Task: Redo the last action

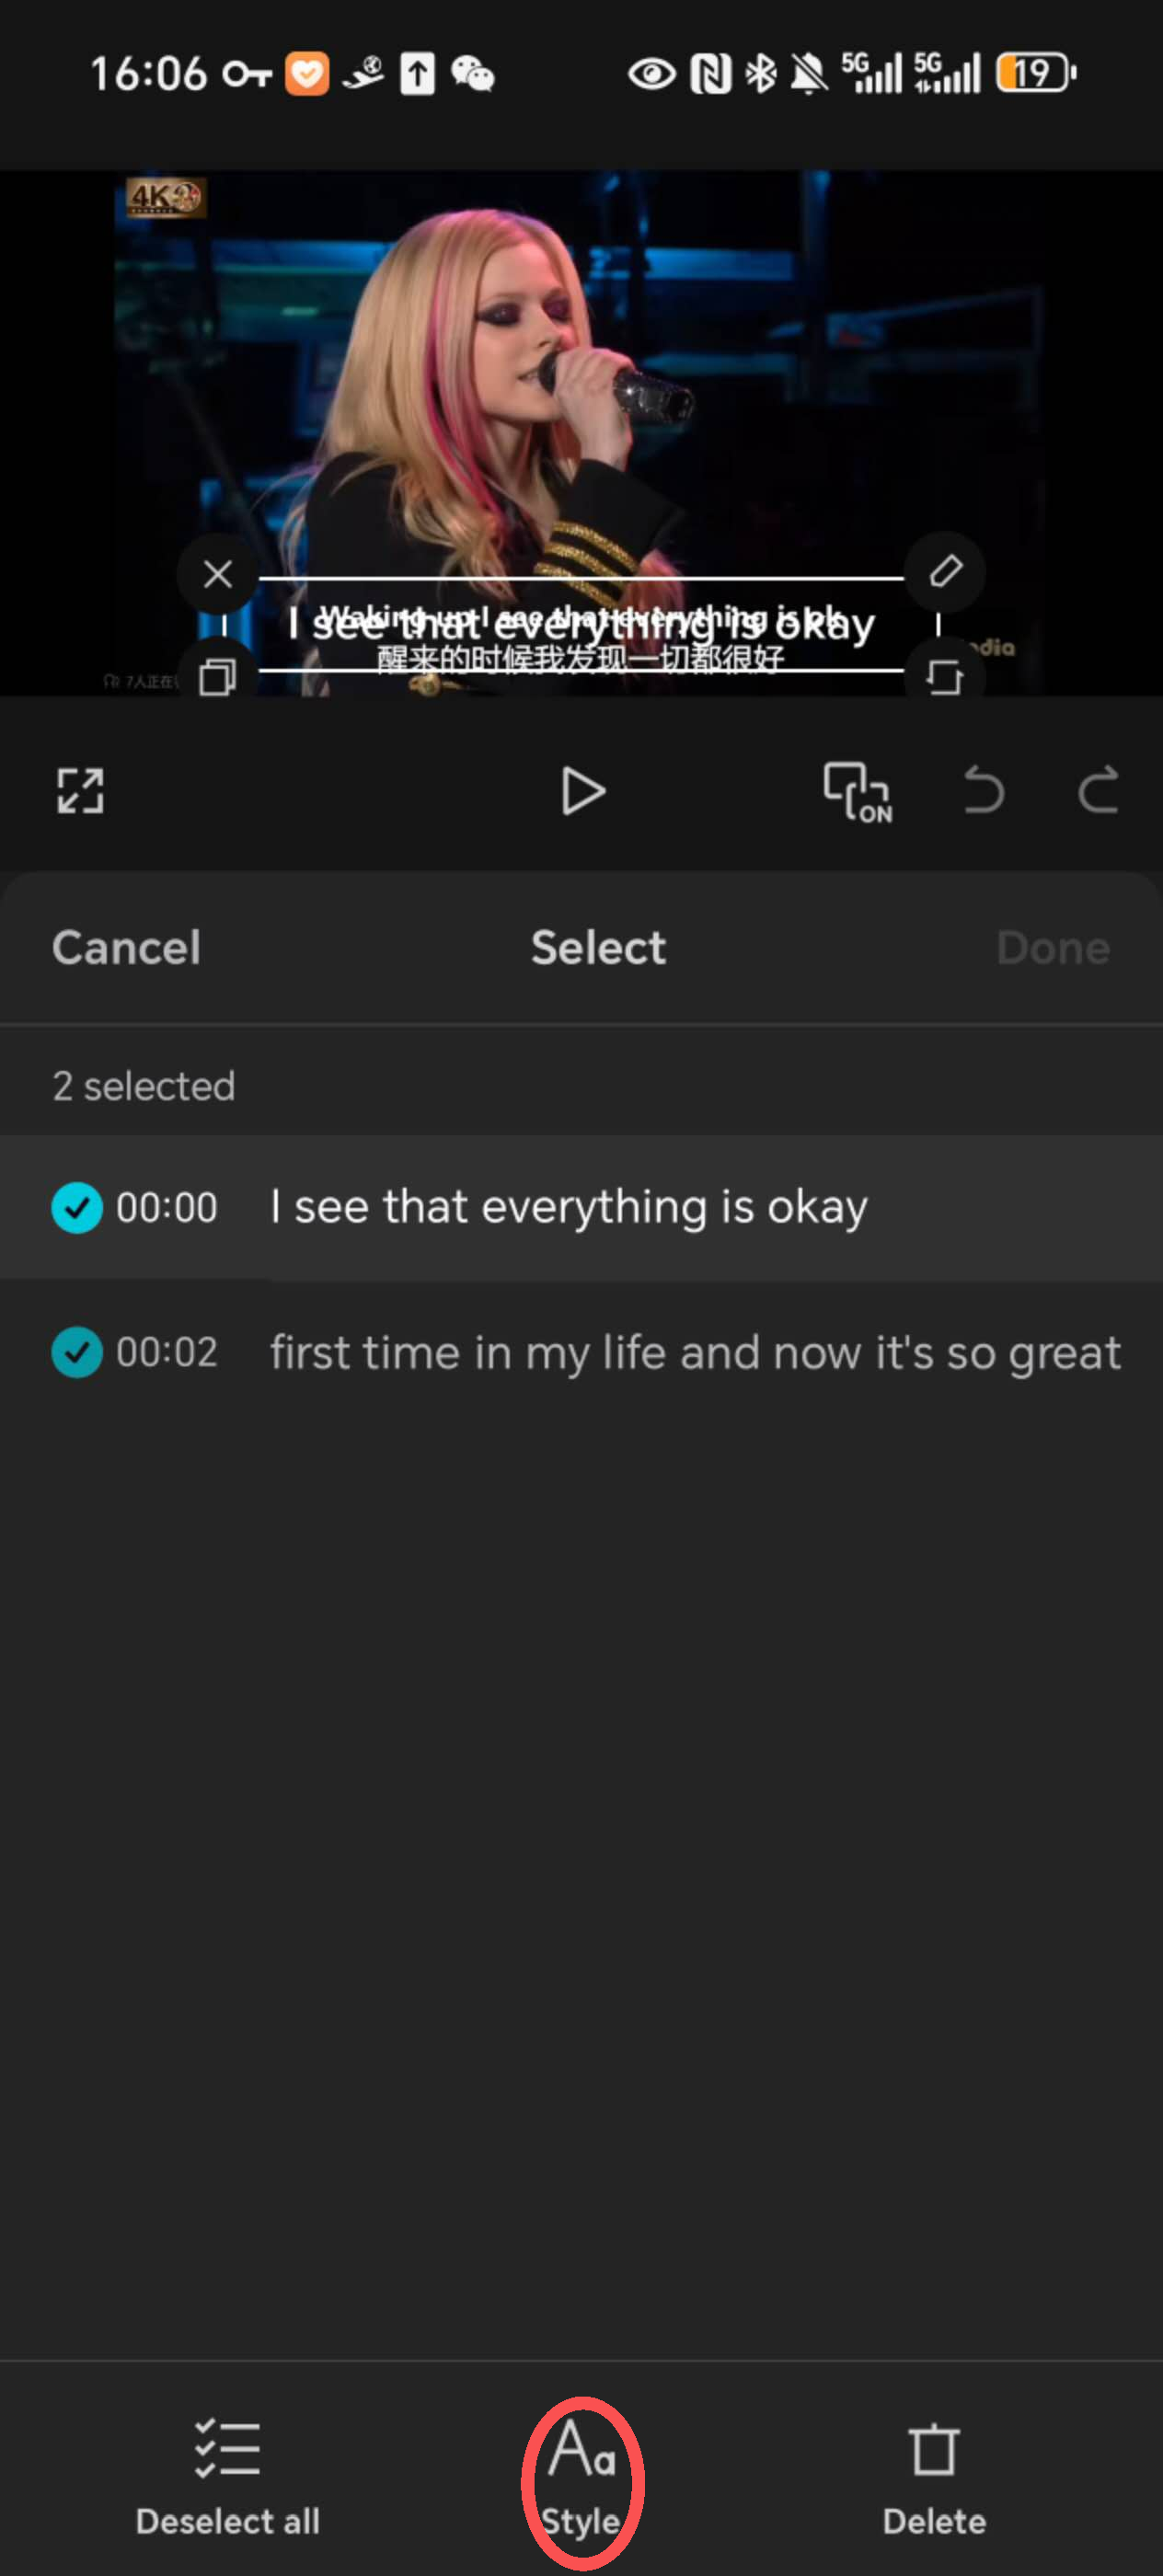Action: point(1097,790)
